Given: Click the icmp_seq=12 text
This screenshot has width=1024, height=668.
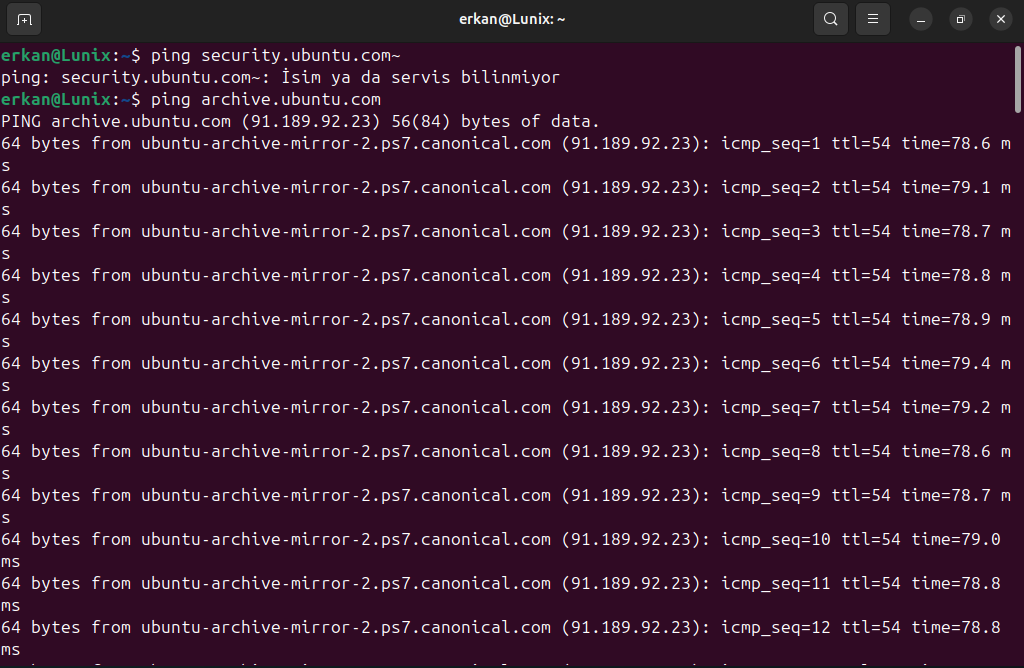Looking at the screenshot, I should tap(776, 628).
